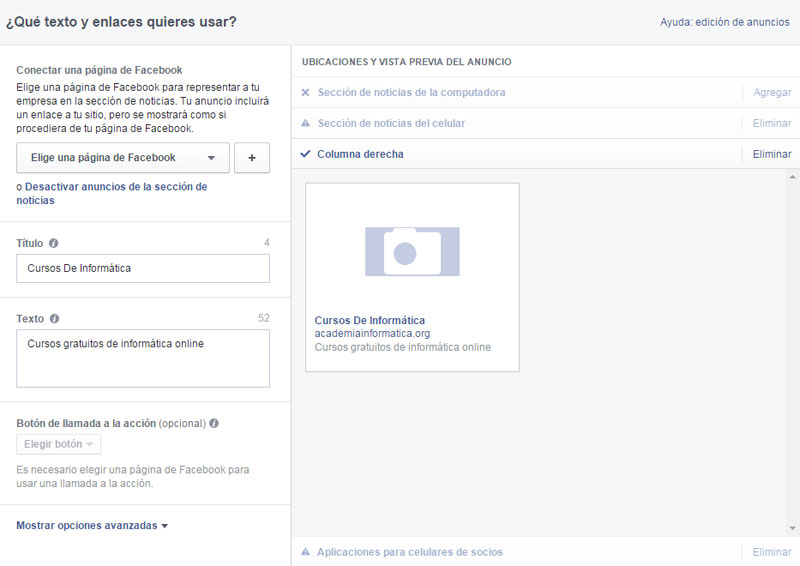The width and height of the screenshot is (800, 566).
Task: Expand Mostrar opciones avanzadas
Action: pos(92,526)
